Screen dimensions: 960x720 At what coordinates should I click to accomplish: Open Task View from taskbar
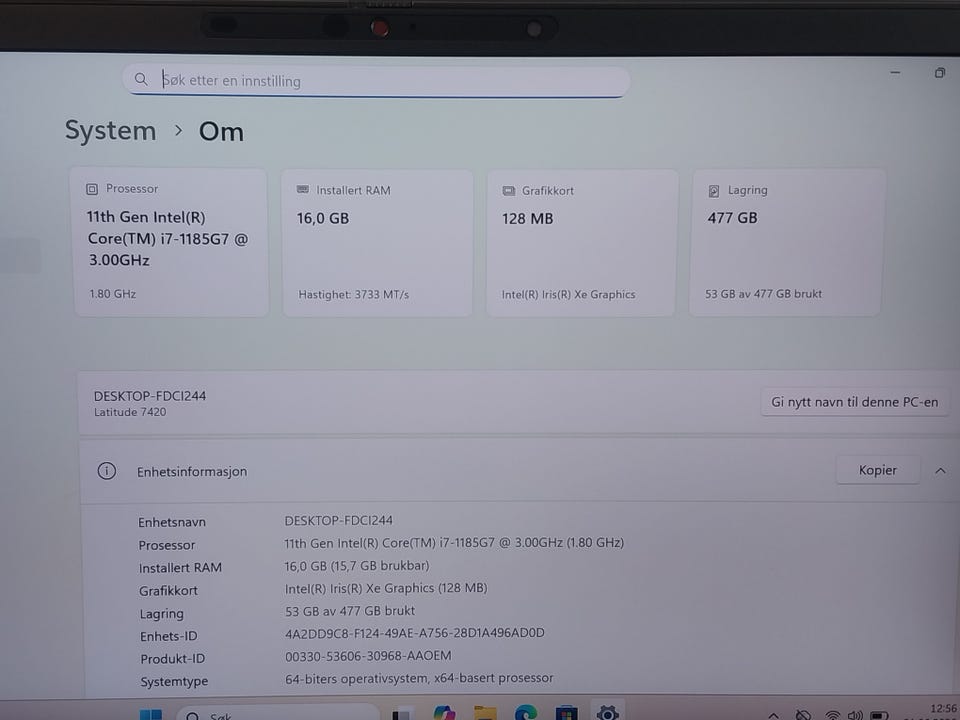(x=402, y=715)
